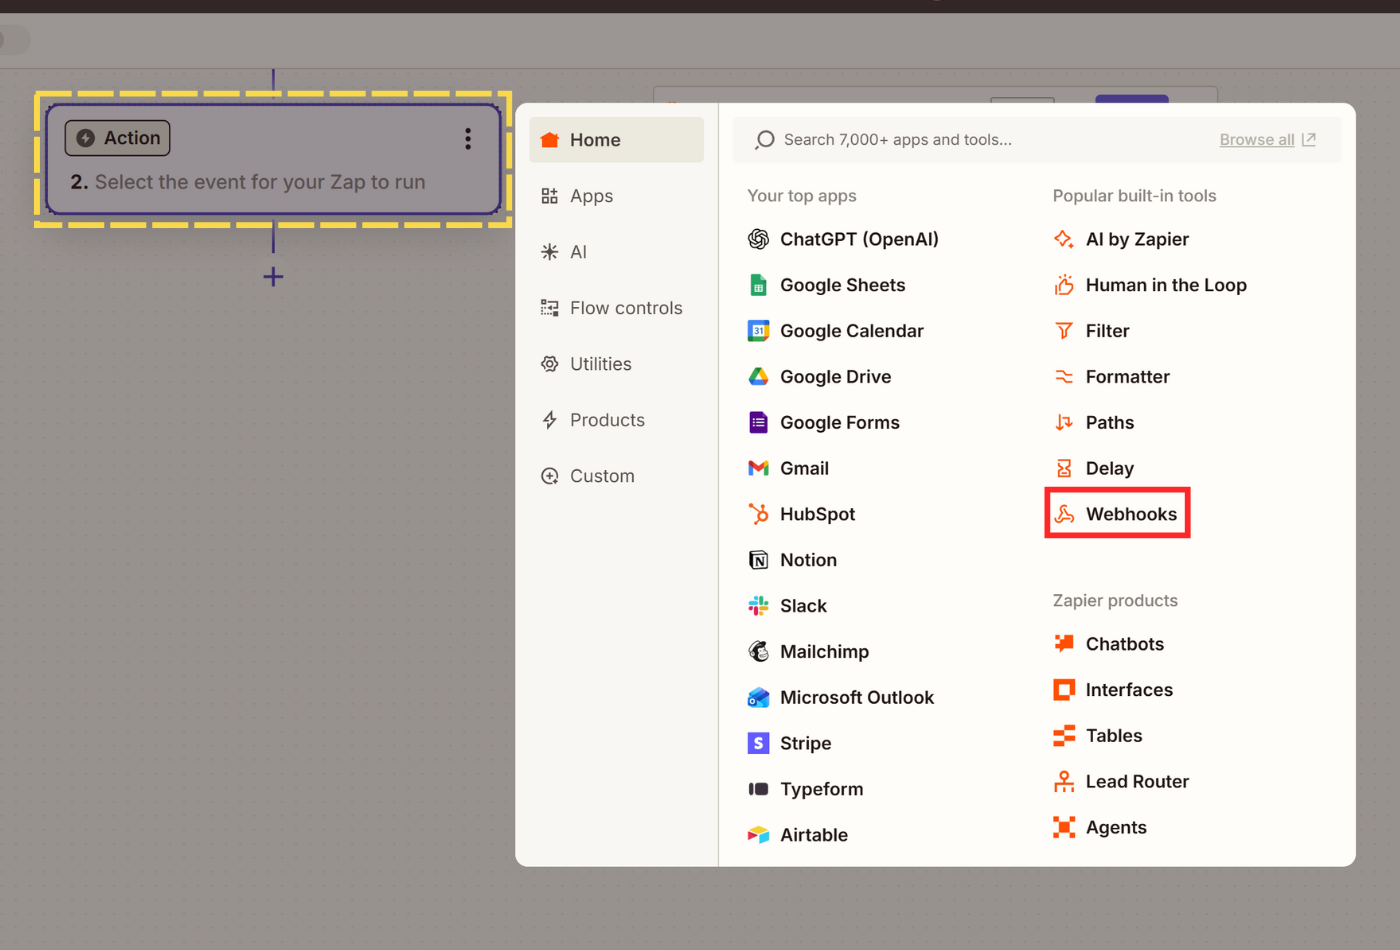Image resolution: width=1400 pixels, height=950 pixels.
Task: Select the Notion app icon
Action: (758, 560)
